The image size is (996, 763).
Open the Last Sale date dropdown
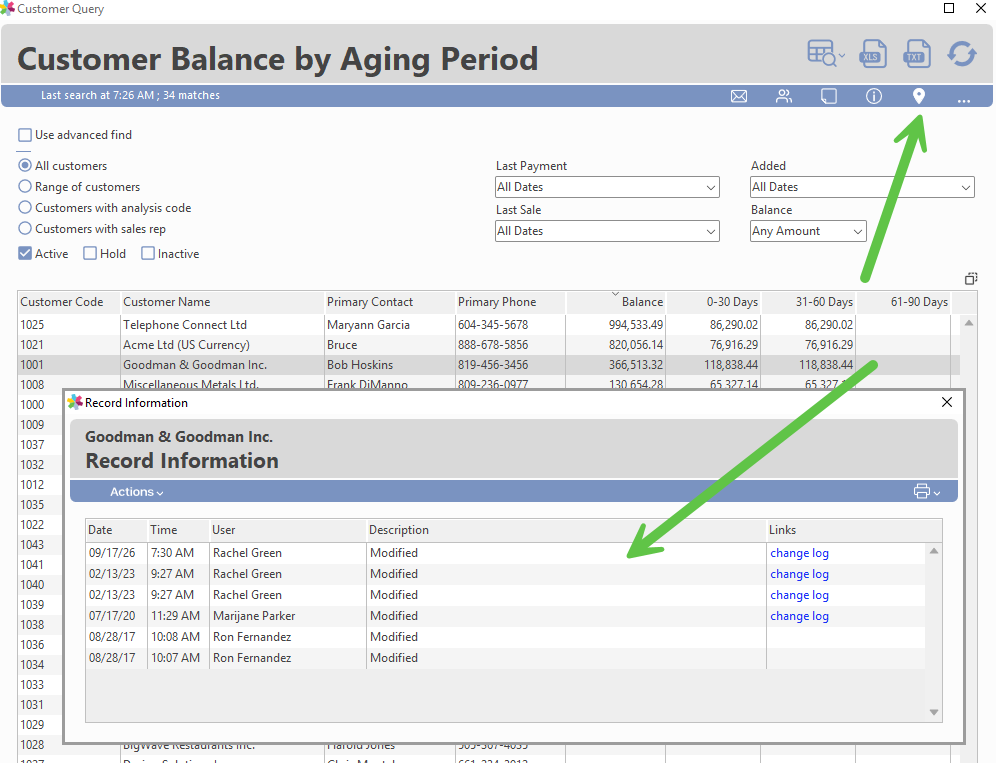(607, 231)
